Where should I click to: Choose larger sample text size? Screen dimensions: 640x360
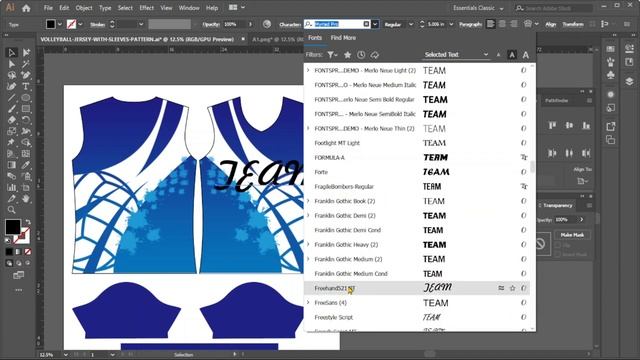526,55
